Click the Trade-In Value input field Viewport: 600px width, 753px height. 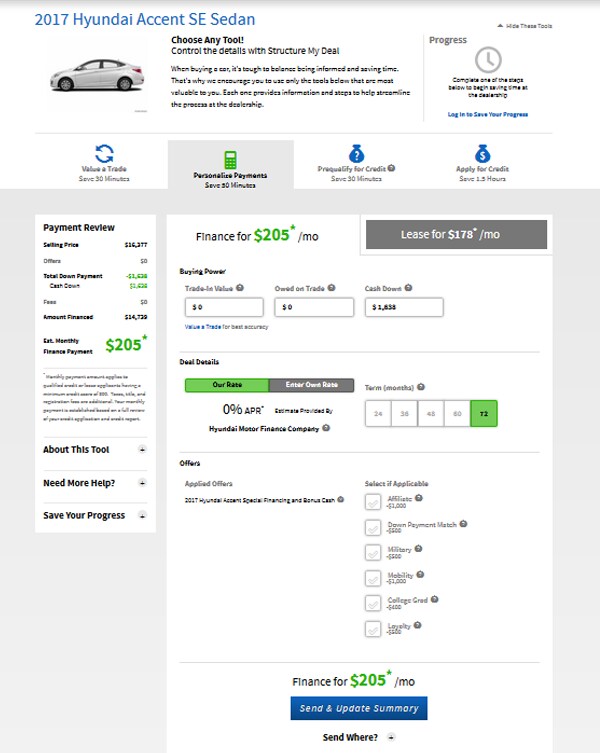224,307
